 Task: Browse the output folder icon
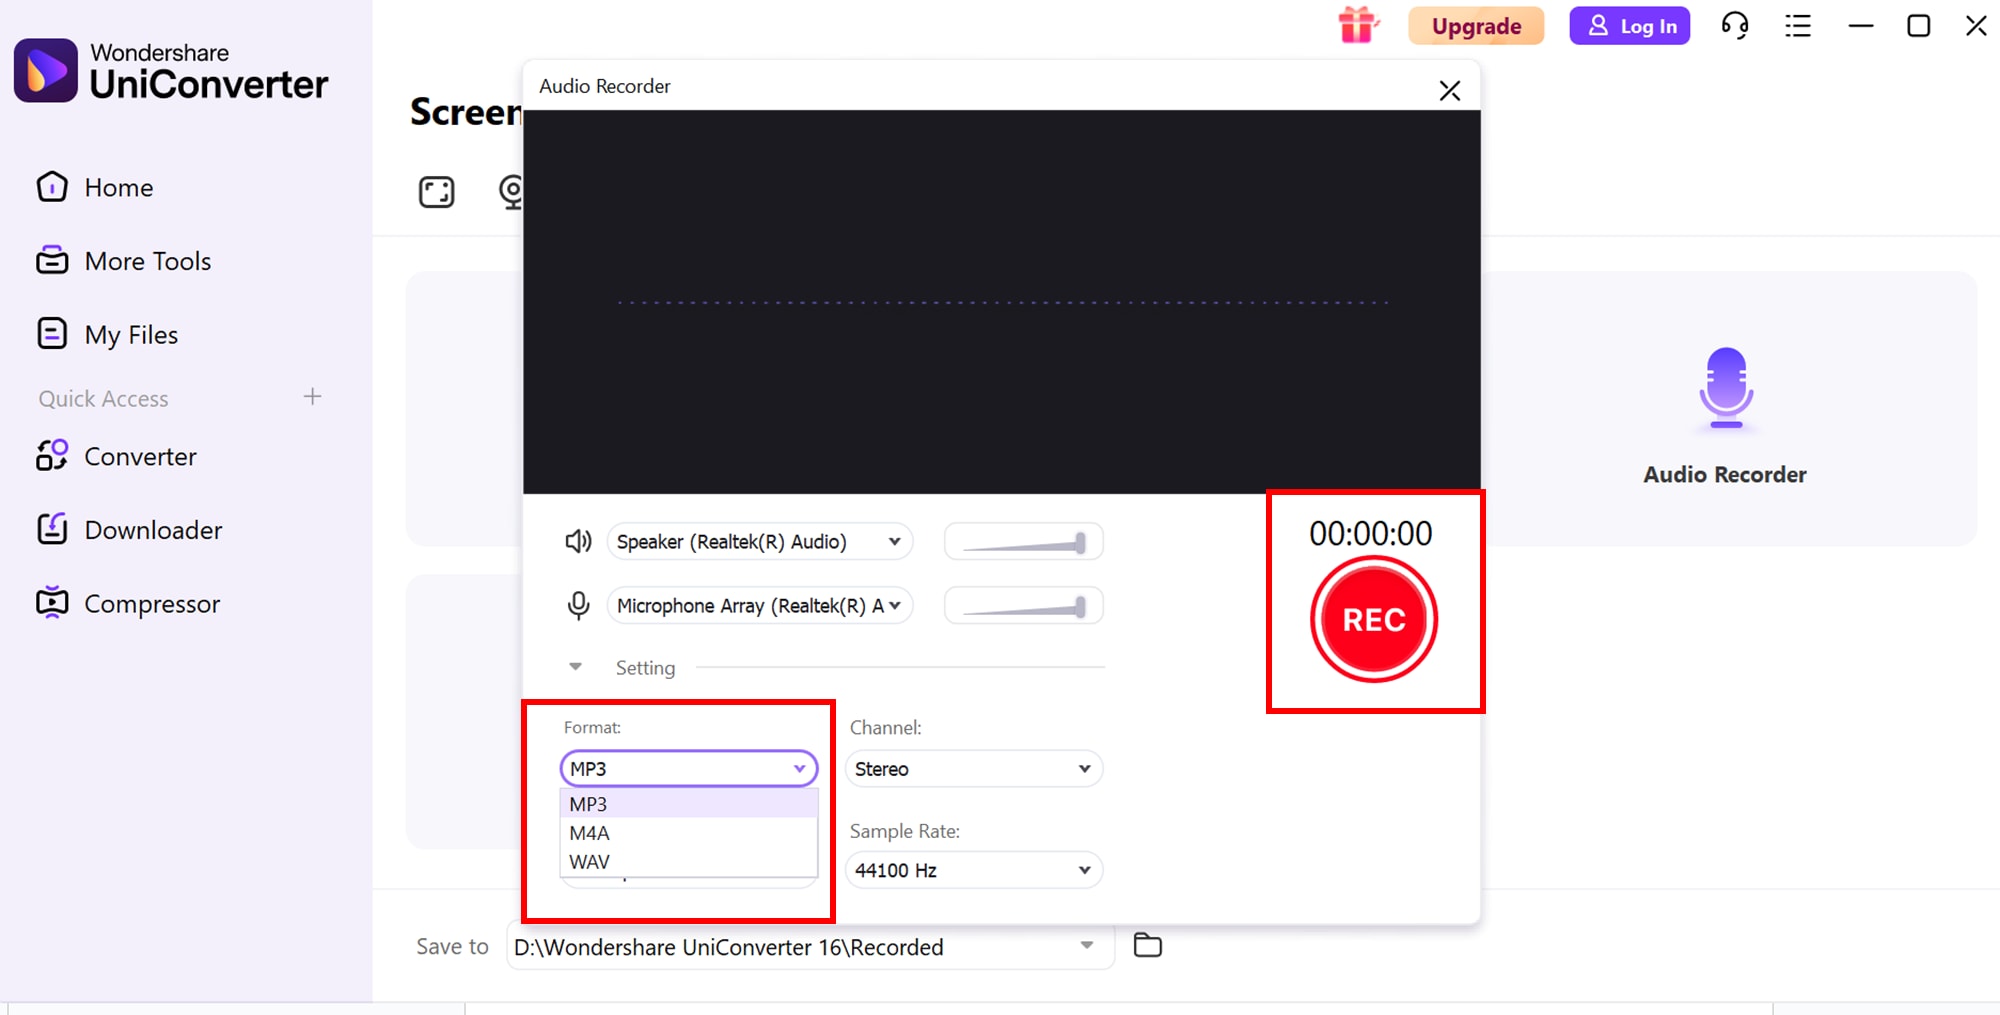point(1148,945)
